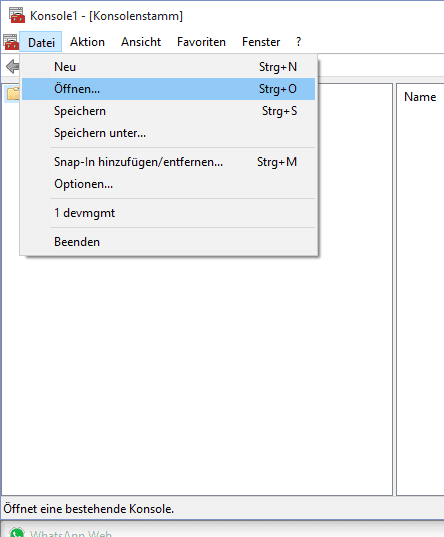Viewport: 444px width, 537px height.
Task: Open the Optionen... entry
Action: [x=169, y=184]
